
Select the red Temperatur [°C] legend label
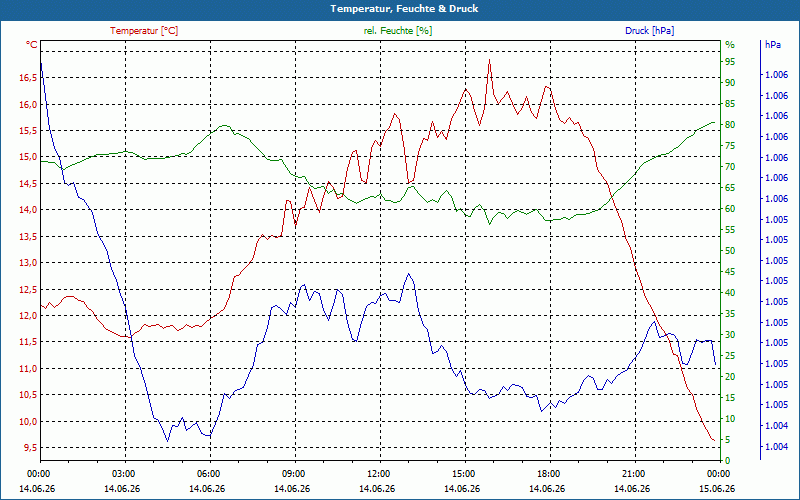coord(144,31)
